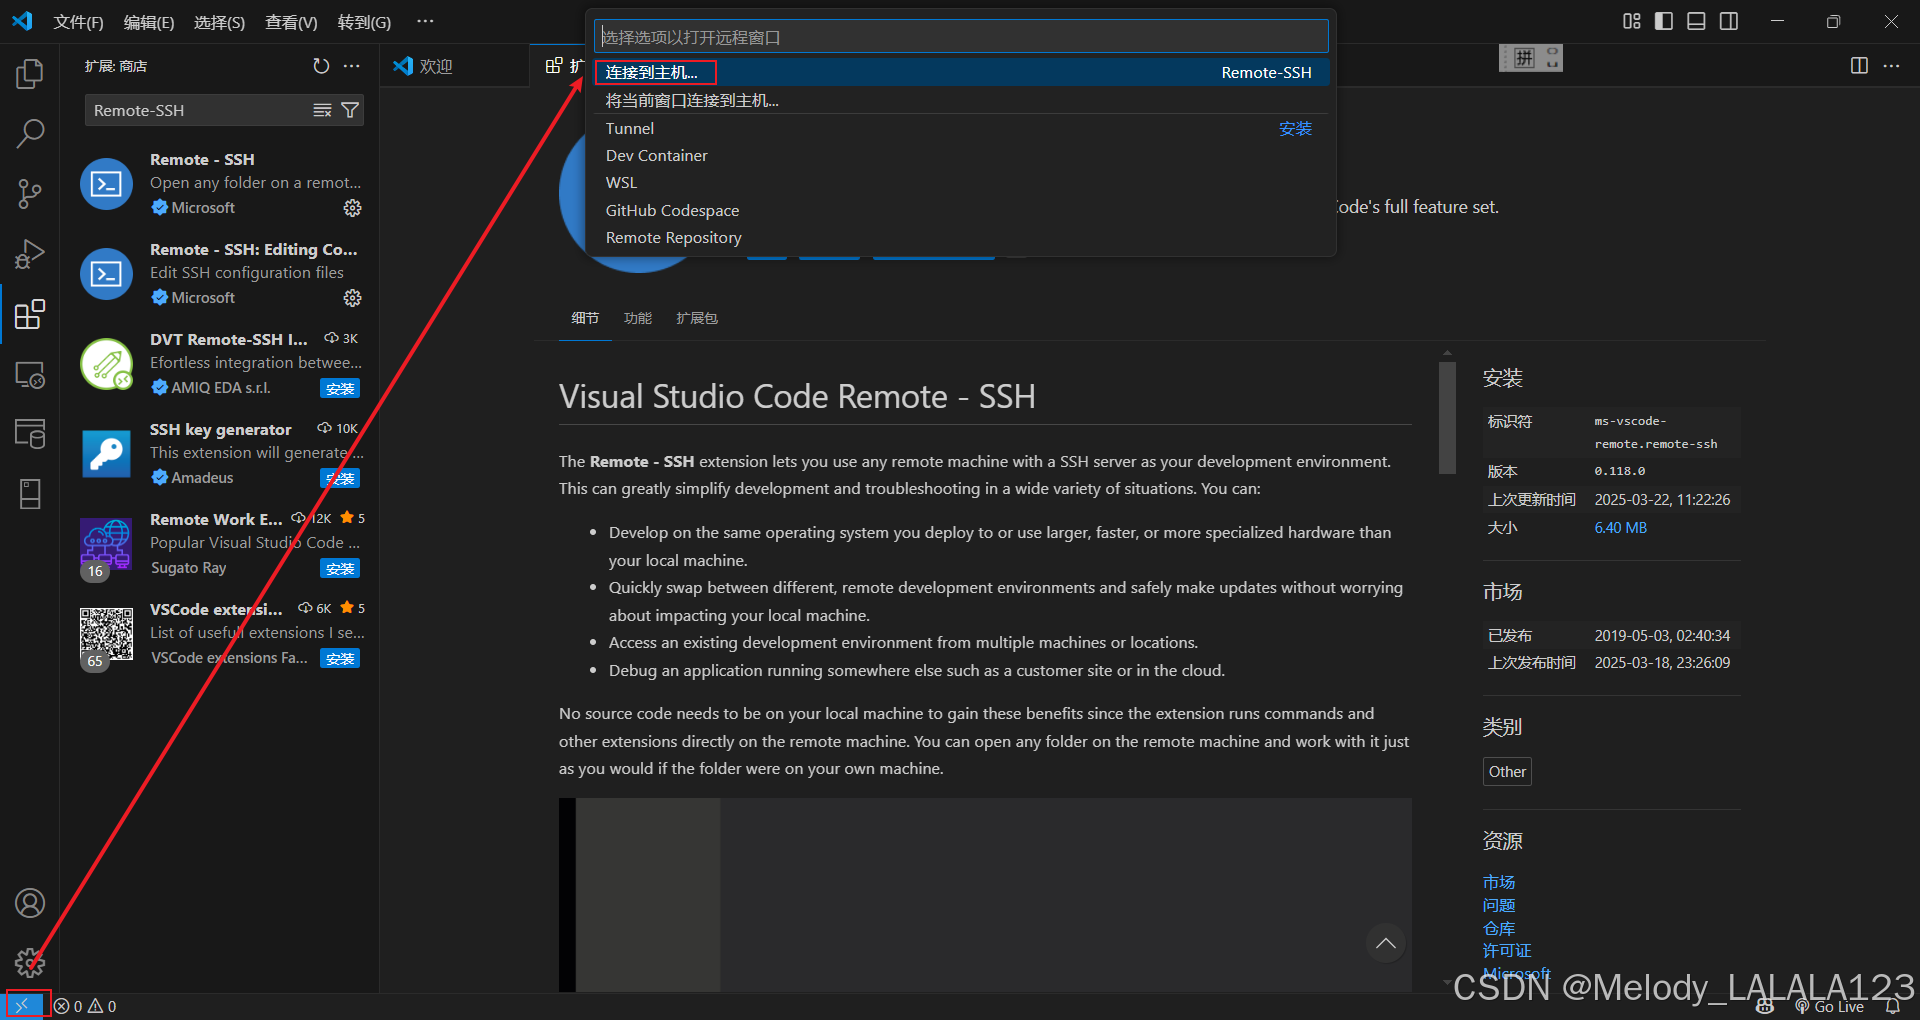Screen dimensions: 1920x1020
Task: Toggle bottom panel visibility
Action: pyautogui.click(x=1696, y=21)
